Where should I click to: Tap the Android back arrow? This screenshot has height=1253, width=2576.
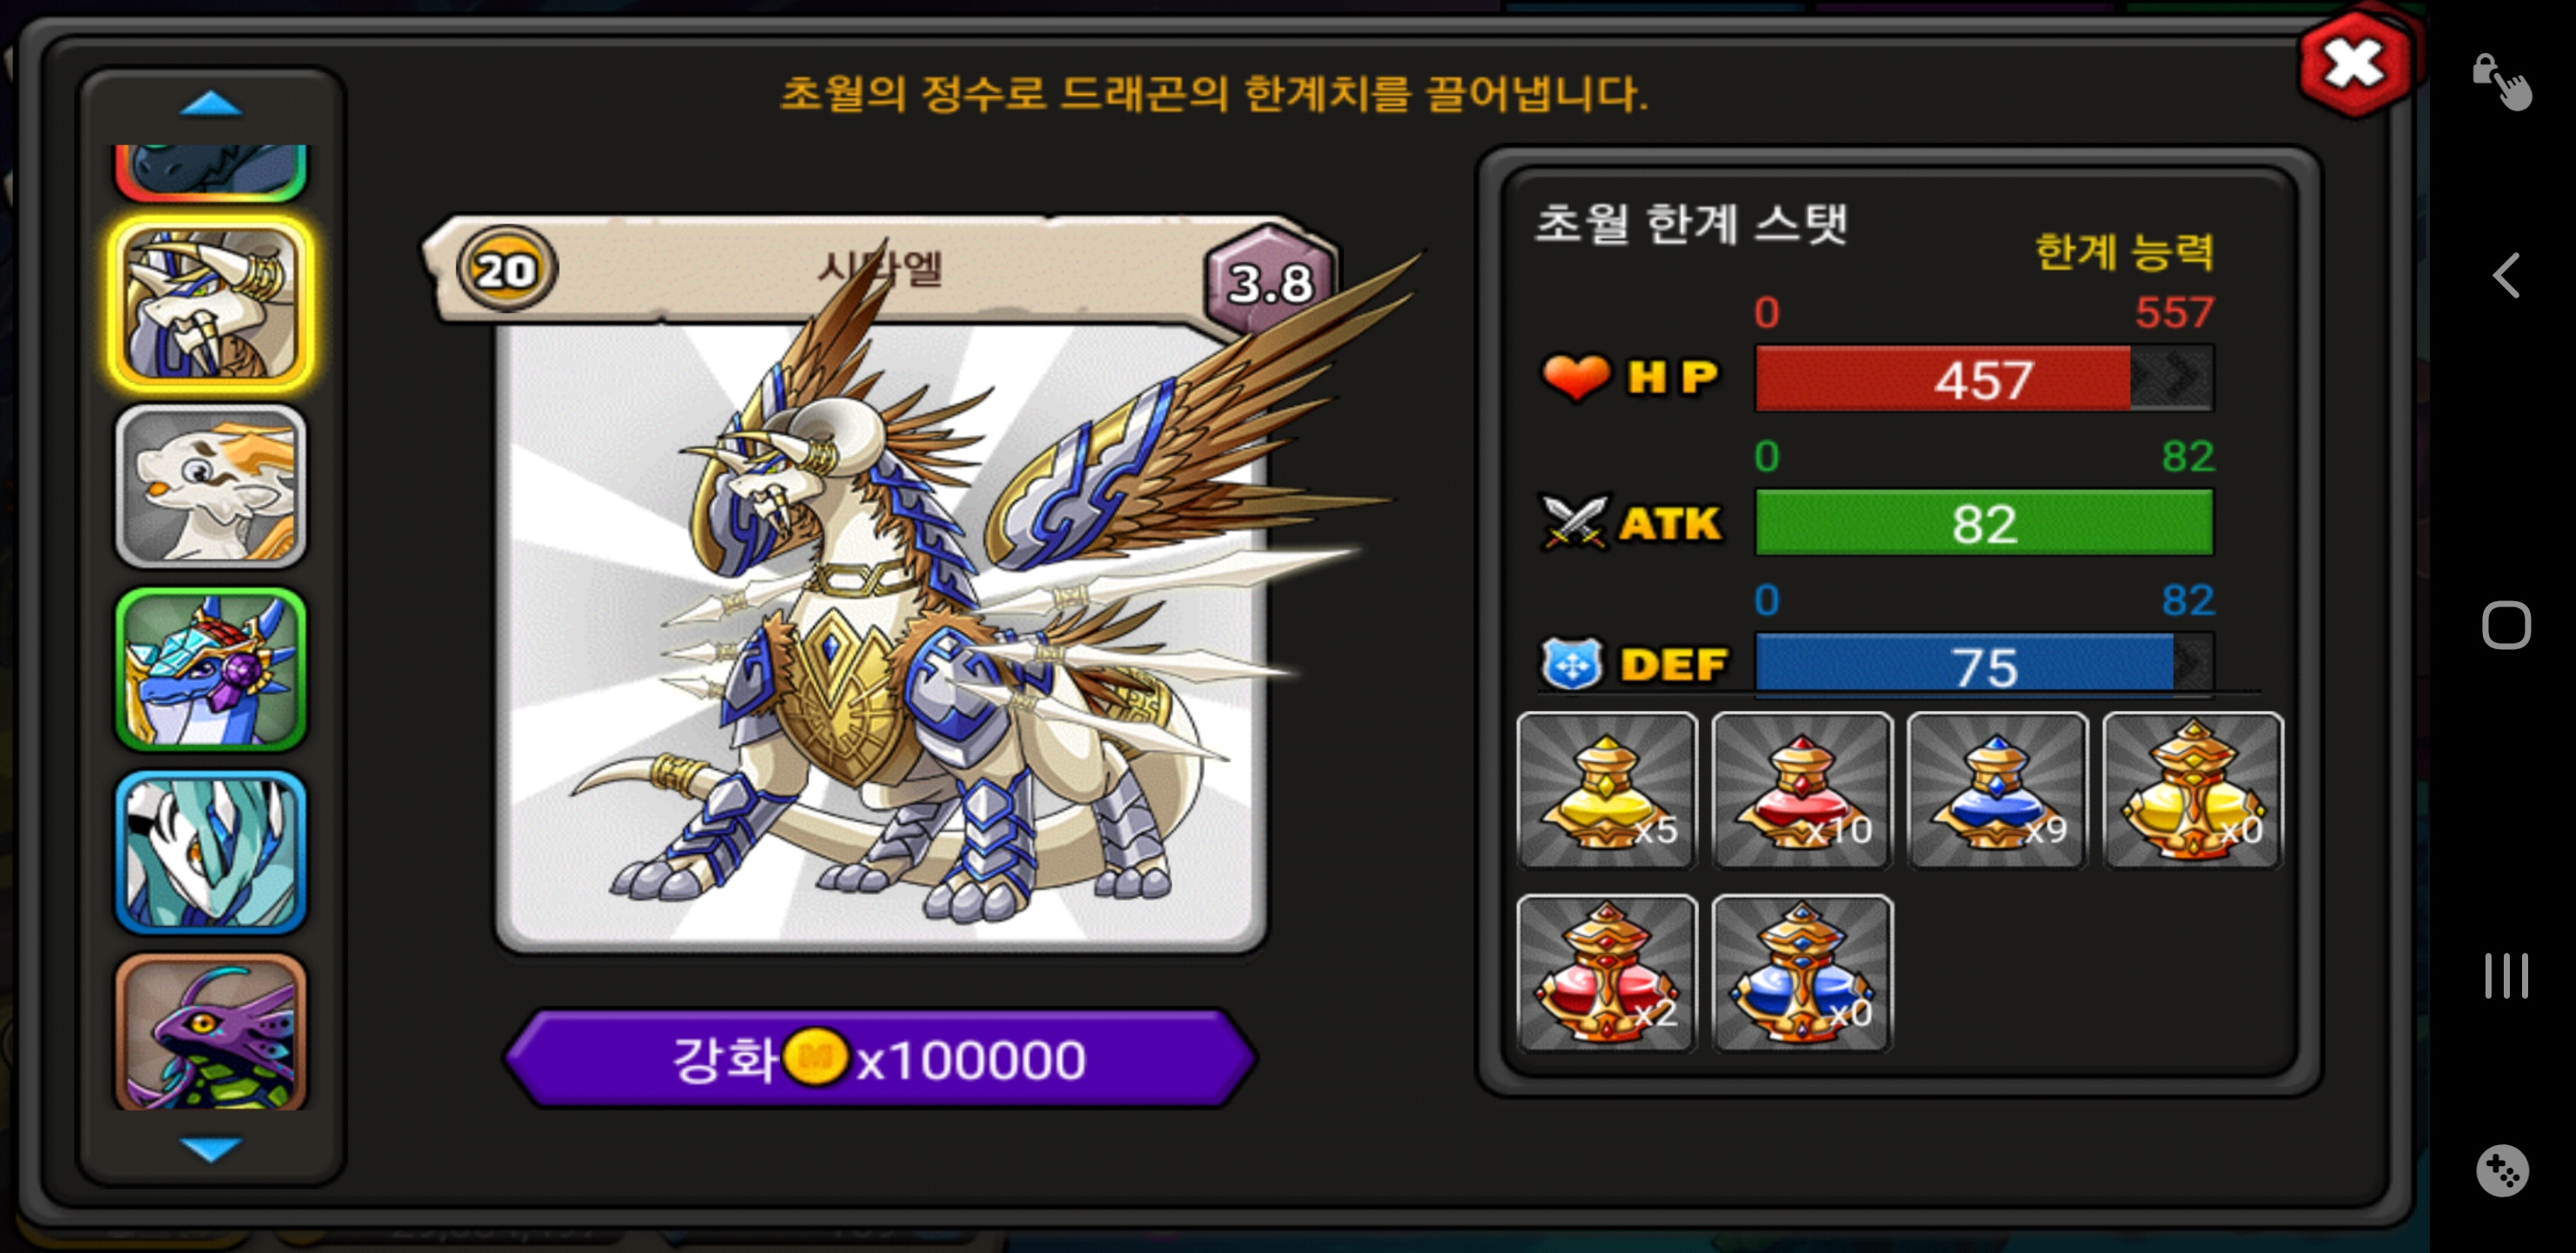click(2506, 276)
